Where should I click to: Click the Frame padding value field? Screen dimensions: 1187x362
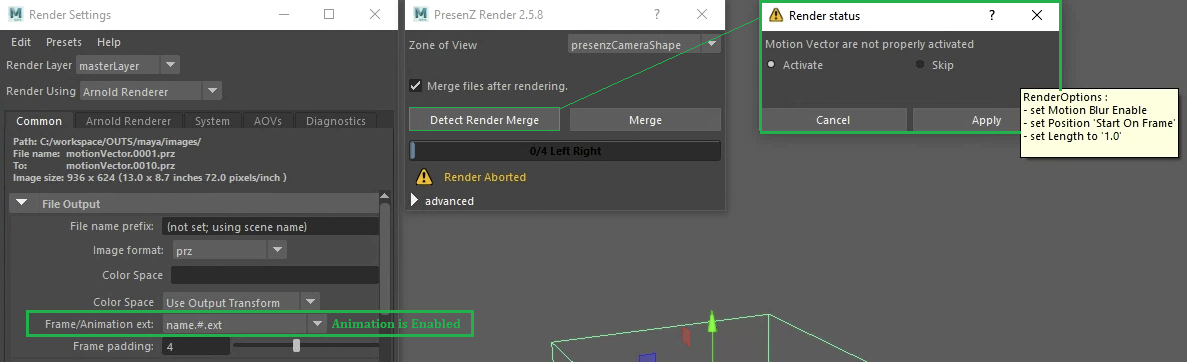[196, 346]
